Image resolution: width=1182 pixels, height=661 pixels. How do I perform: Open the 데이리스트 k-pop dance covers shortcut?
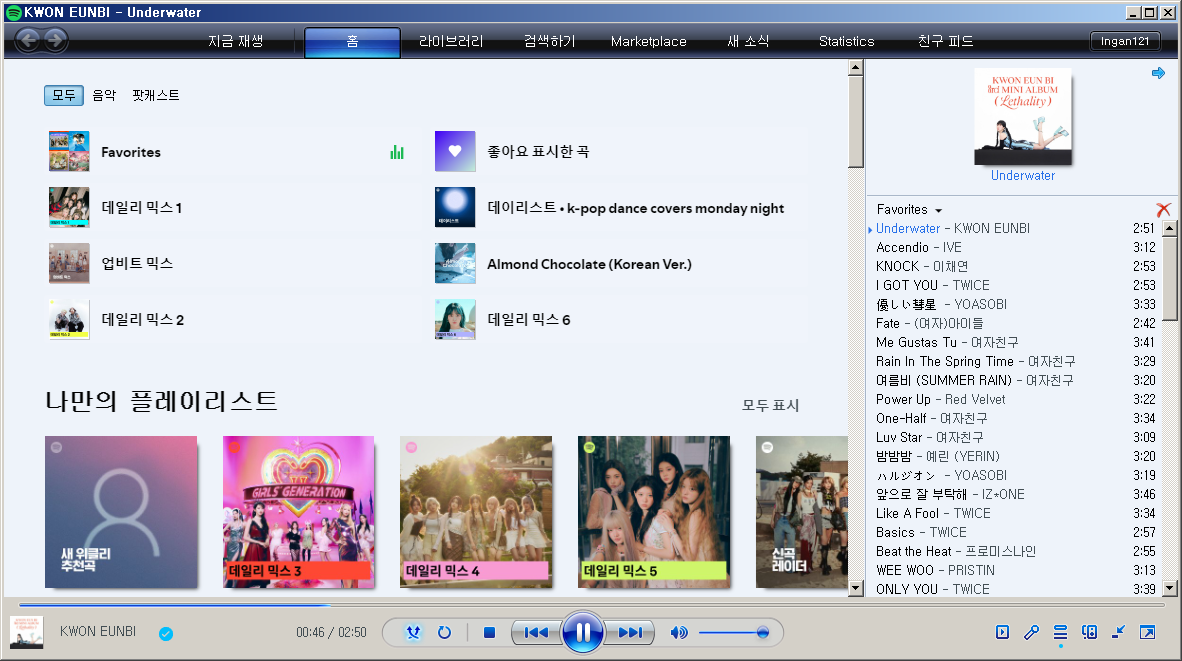tap(620, 207)
